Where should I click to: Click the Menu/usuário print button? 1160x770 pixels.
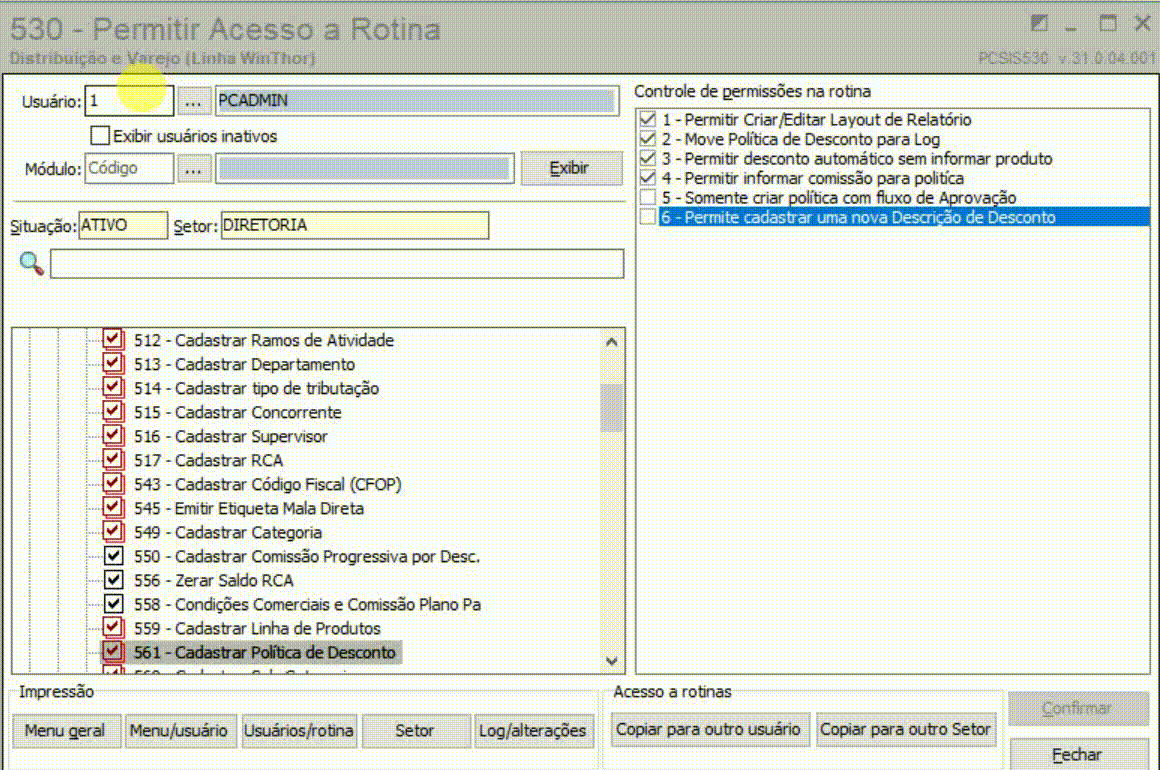click(179, 731)
